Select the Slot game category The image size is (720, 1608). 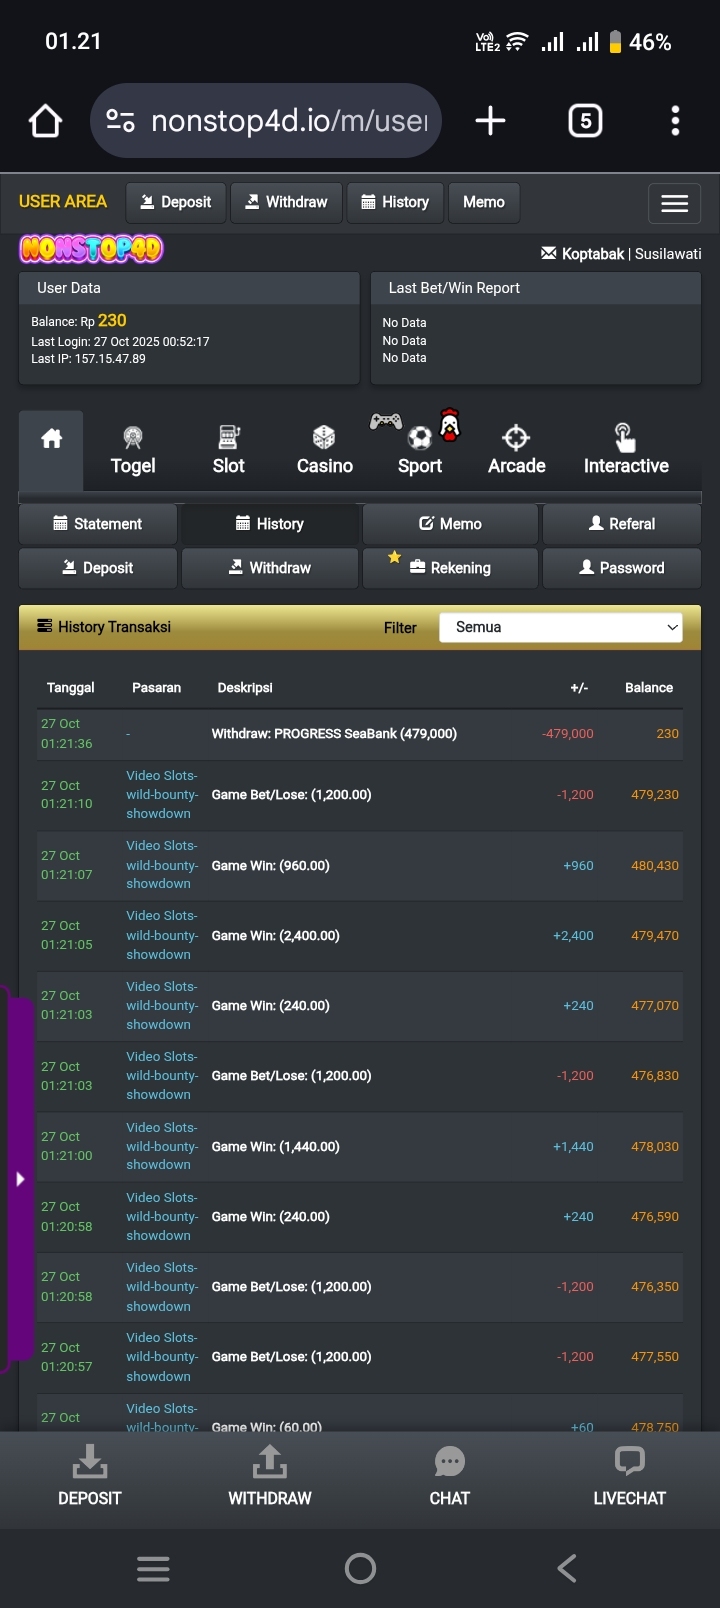[x=228, y=451]
